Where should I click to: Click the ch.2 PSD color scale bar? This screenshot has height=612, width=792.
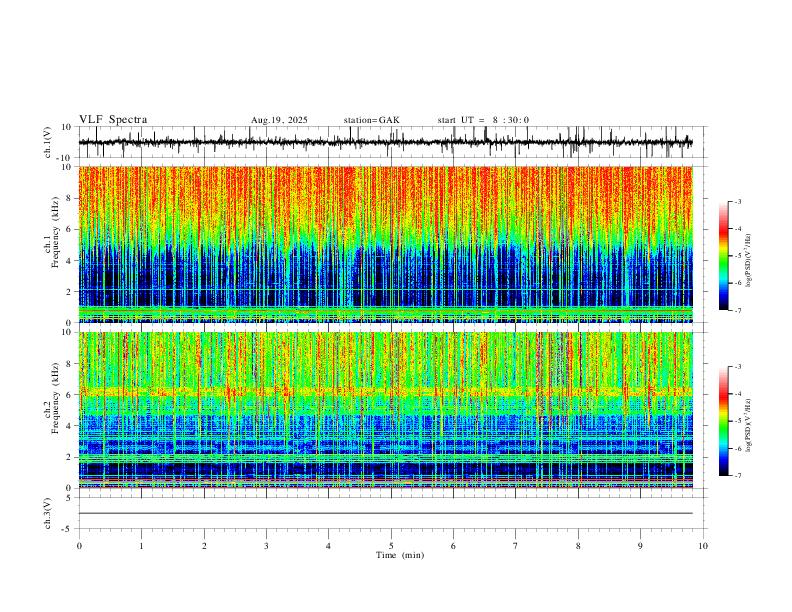pos(723,421)
